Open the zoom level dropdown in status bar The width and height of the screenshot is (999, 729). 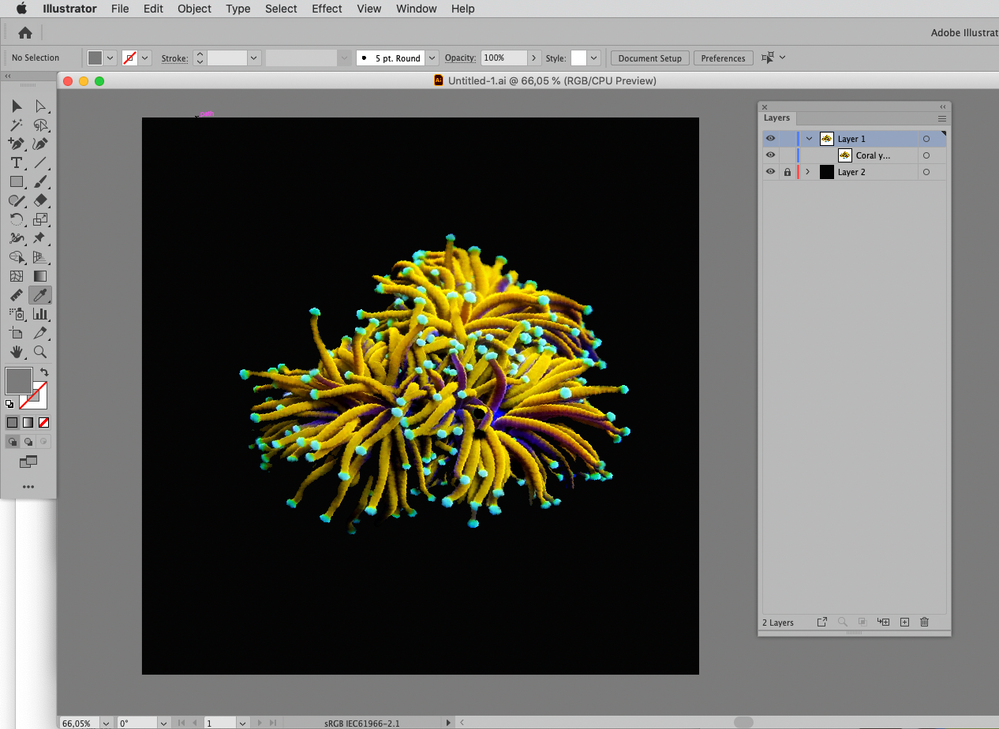[106, 723]
